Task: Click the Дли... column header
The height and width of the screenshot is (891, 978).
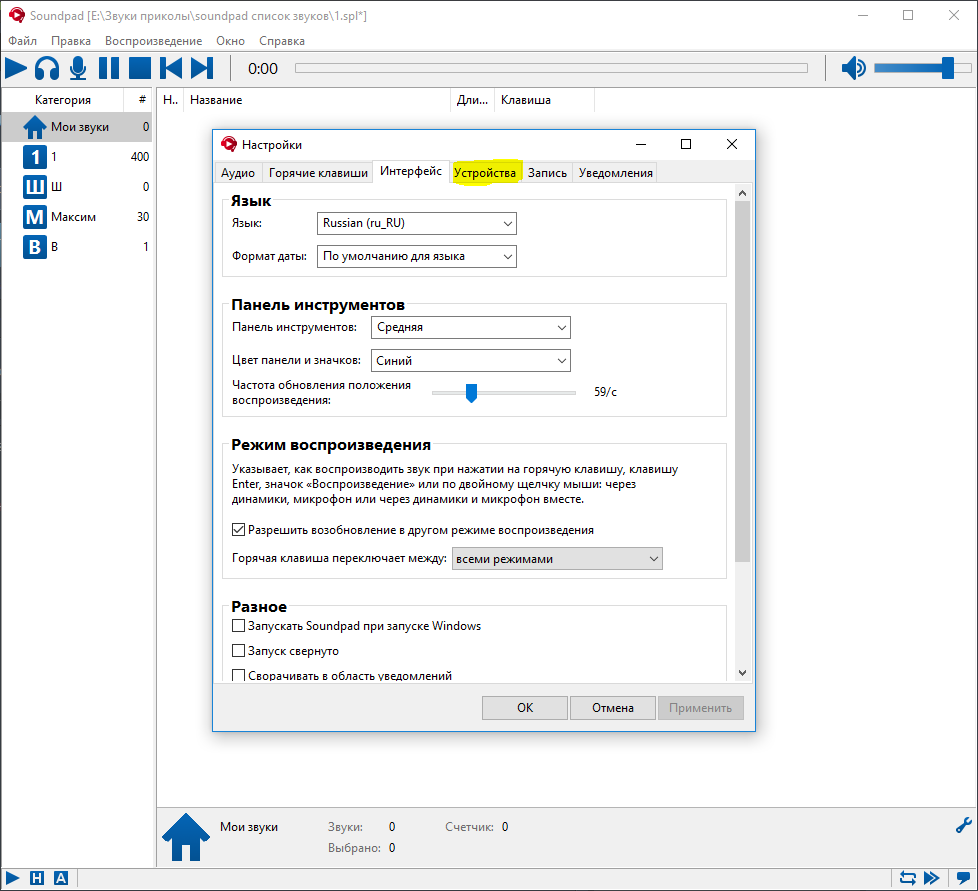Action: click(x=472, y=100)
